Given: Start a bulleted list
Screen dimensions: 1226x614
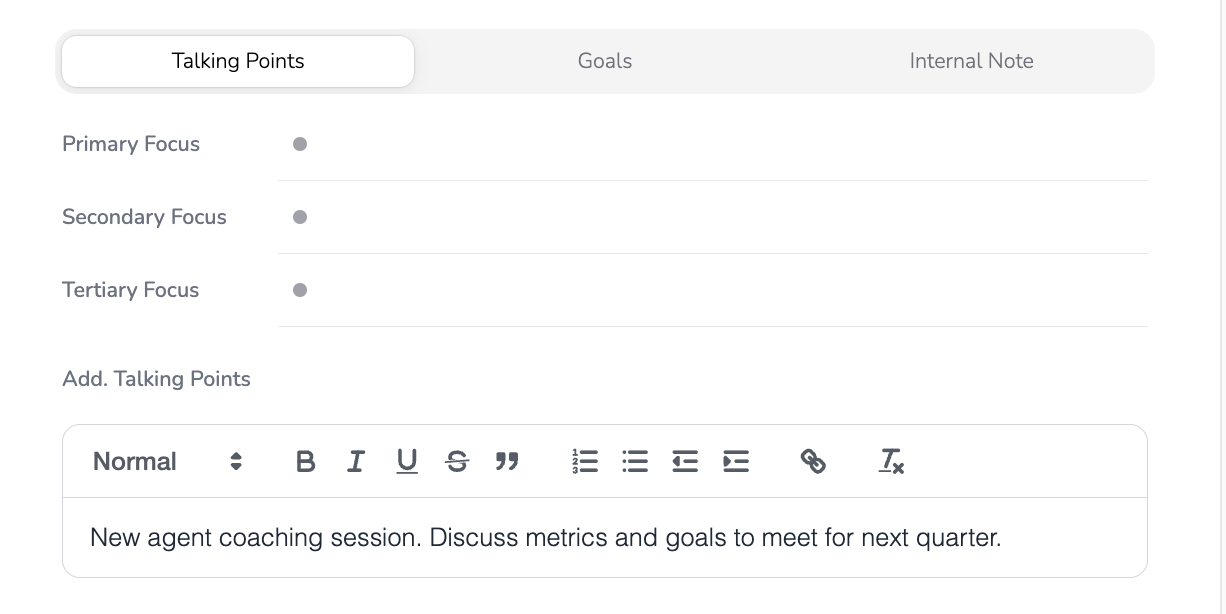Looking at the screenshot, I should point(635,461).
